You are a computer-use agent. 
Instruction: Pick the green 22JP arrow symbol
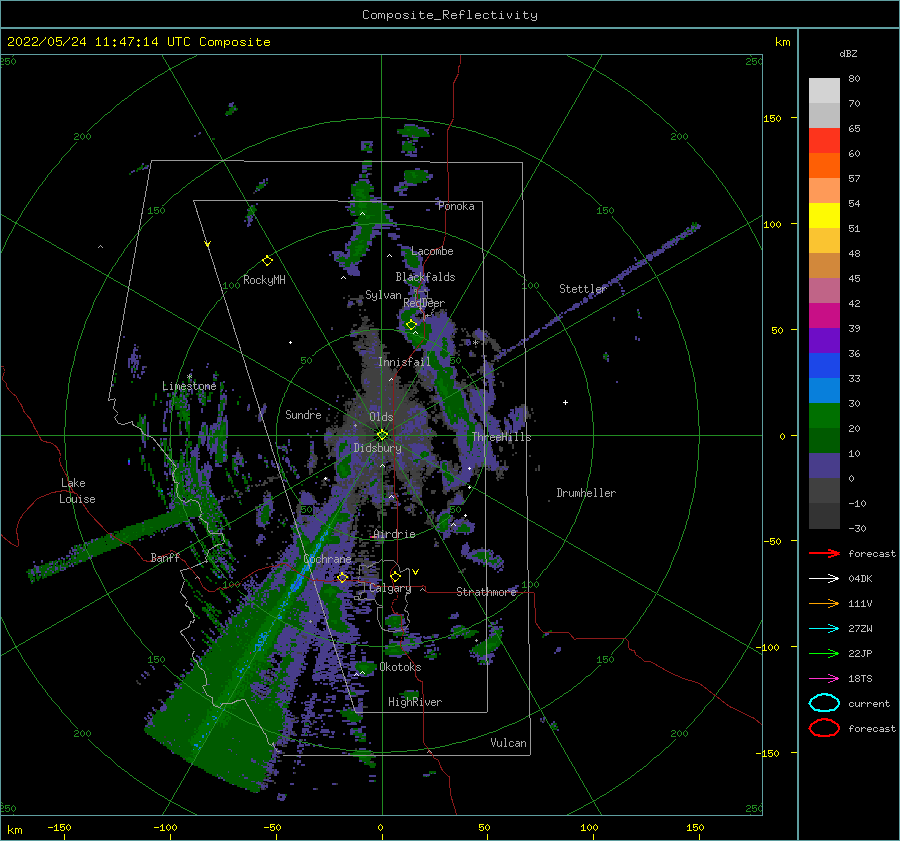824,653
